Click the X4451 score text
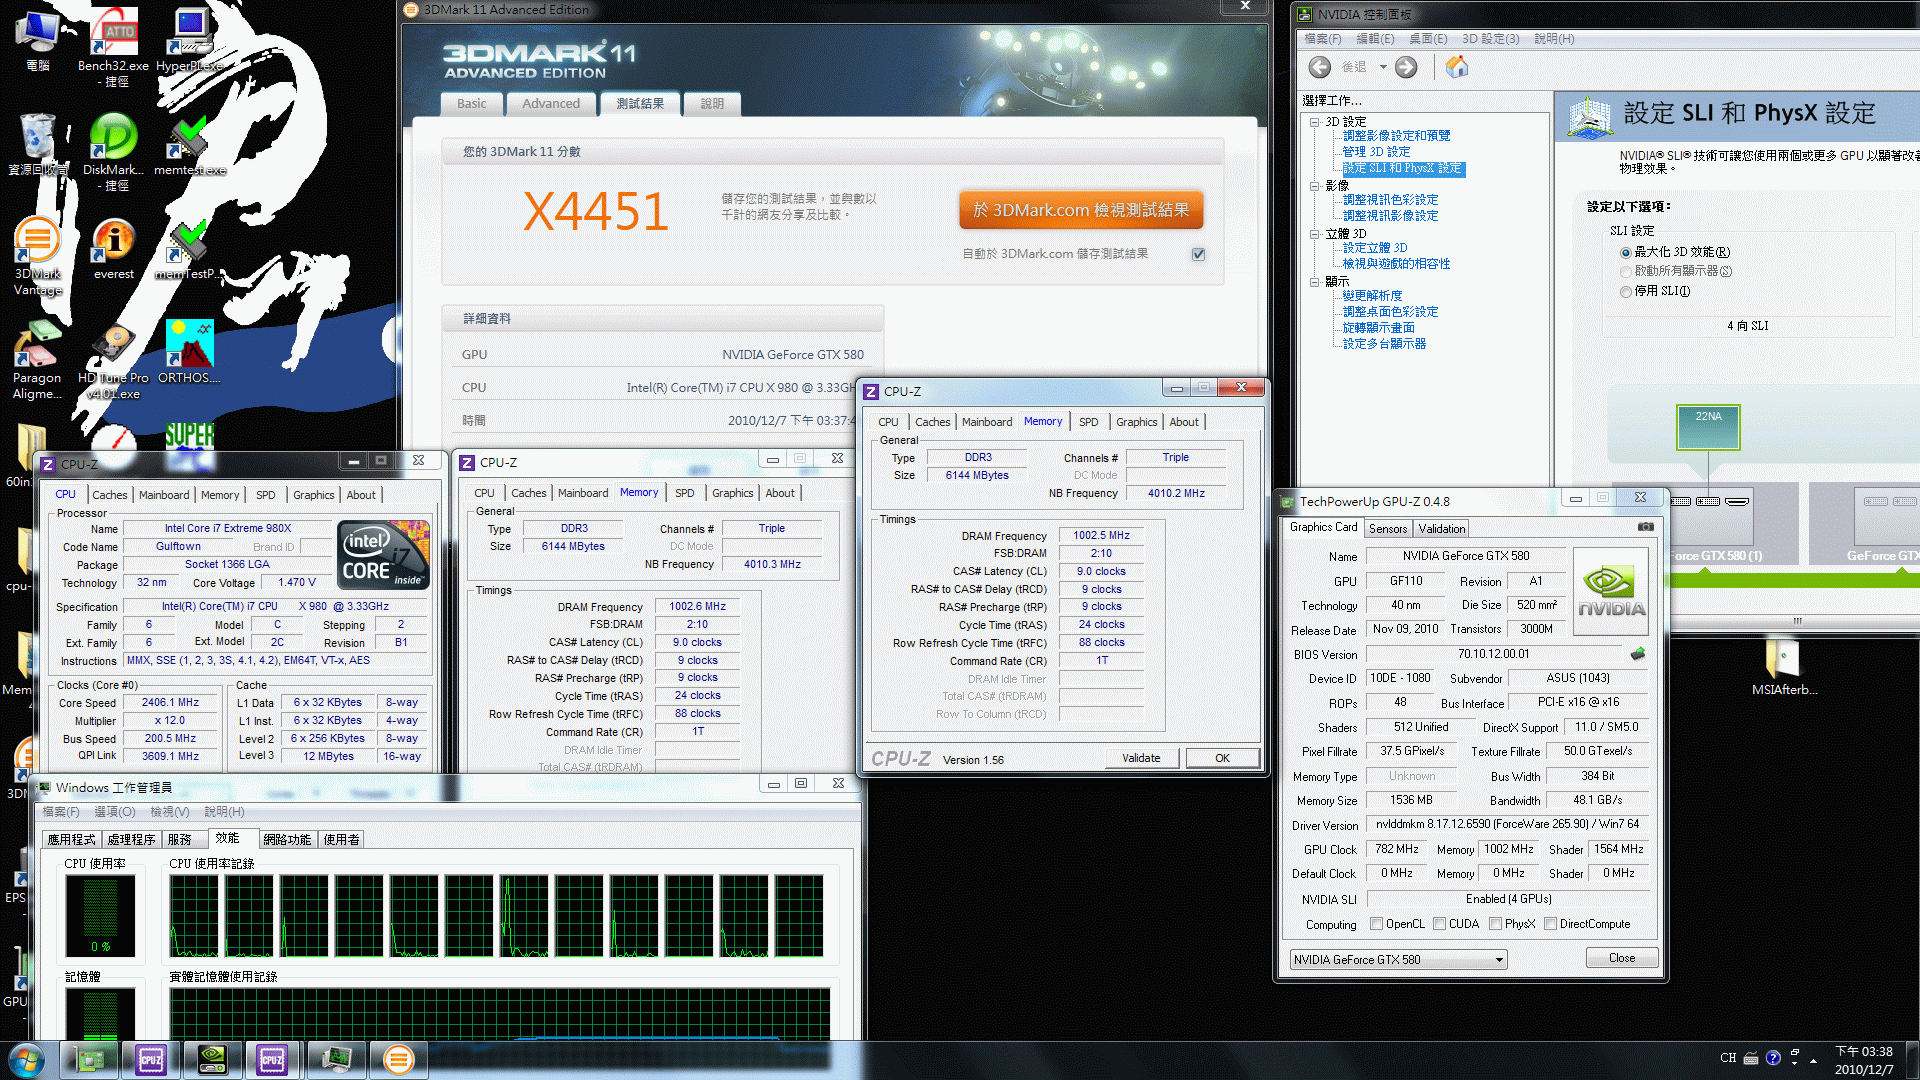The width and height of the screenshot is (1920, 1080). click(x=596, y=212)
